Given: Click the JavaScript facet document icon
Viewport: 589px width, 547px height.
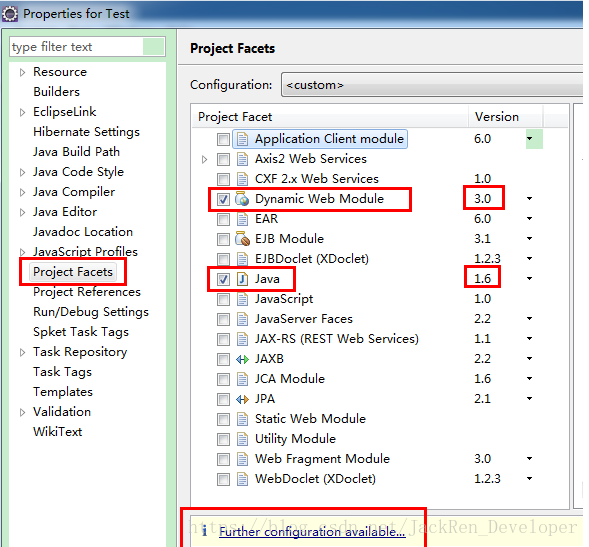Looking at the screenshot, I should pyautogui.click(x=242, y=299).
